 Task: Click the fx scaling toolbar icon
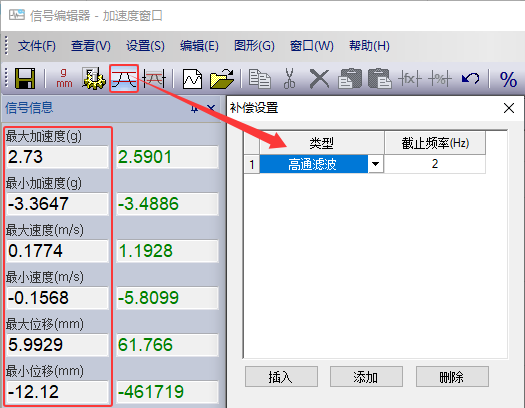pos(409,79)
